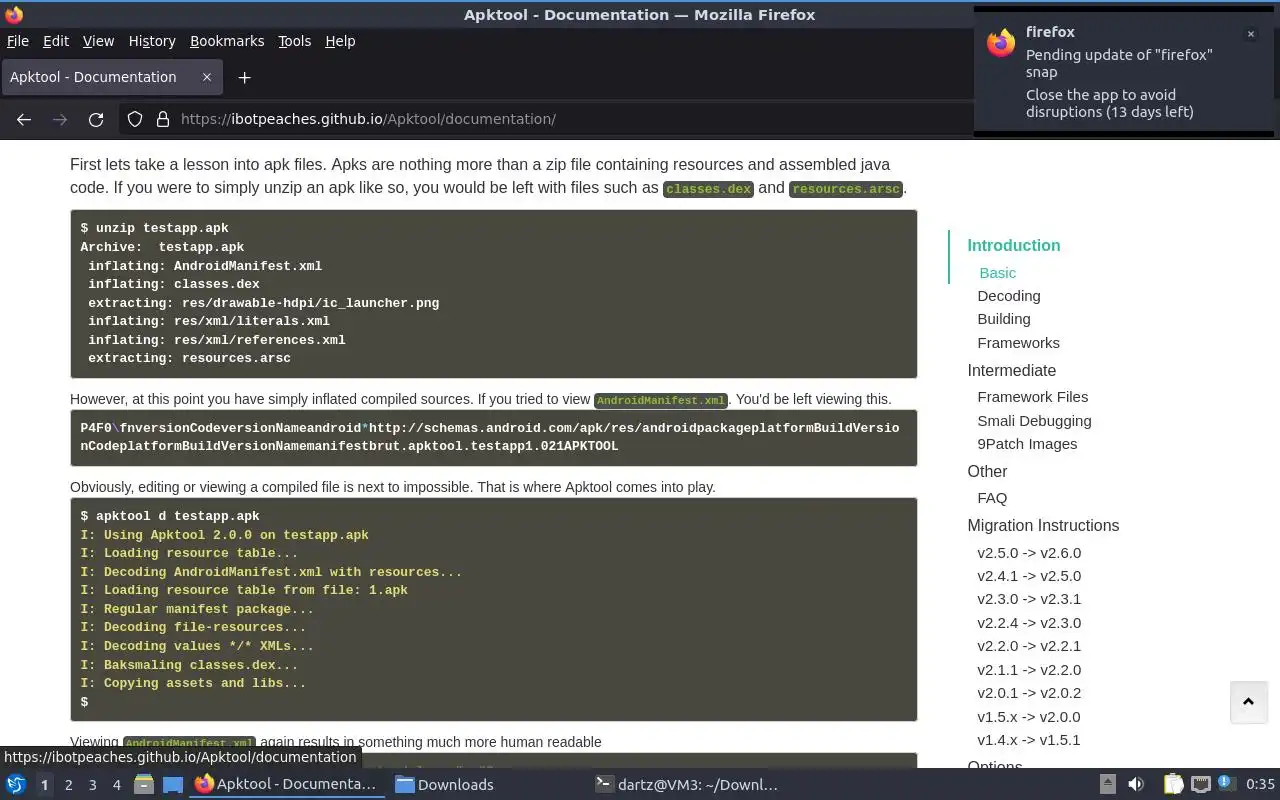This screenshot has height=800, width=1280.
Task: Open the History menu
Action: [152, 41]
